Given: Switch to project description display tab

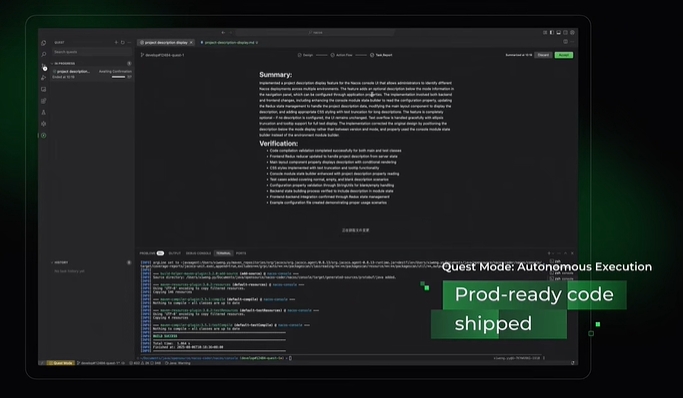Looking at the screenshot, I should coord(166,42).
